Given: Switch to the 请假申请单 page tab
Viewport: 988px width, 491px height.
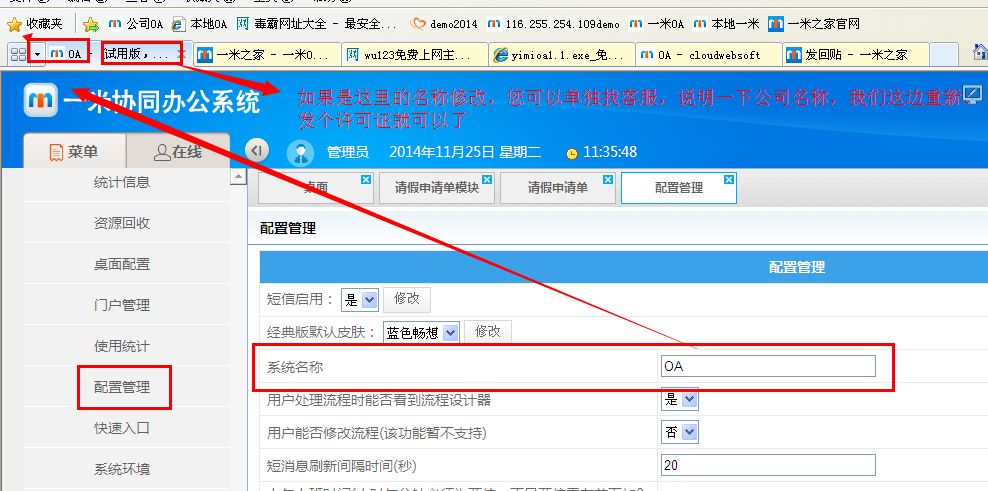Looking at the screenshot, I should [558, 188].
